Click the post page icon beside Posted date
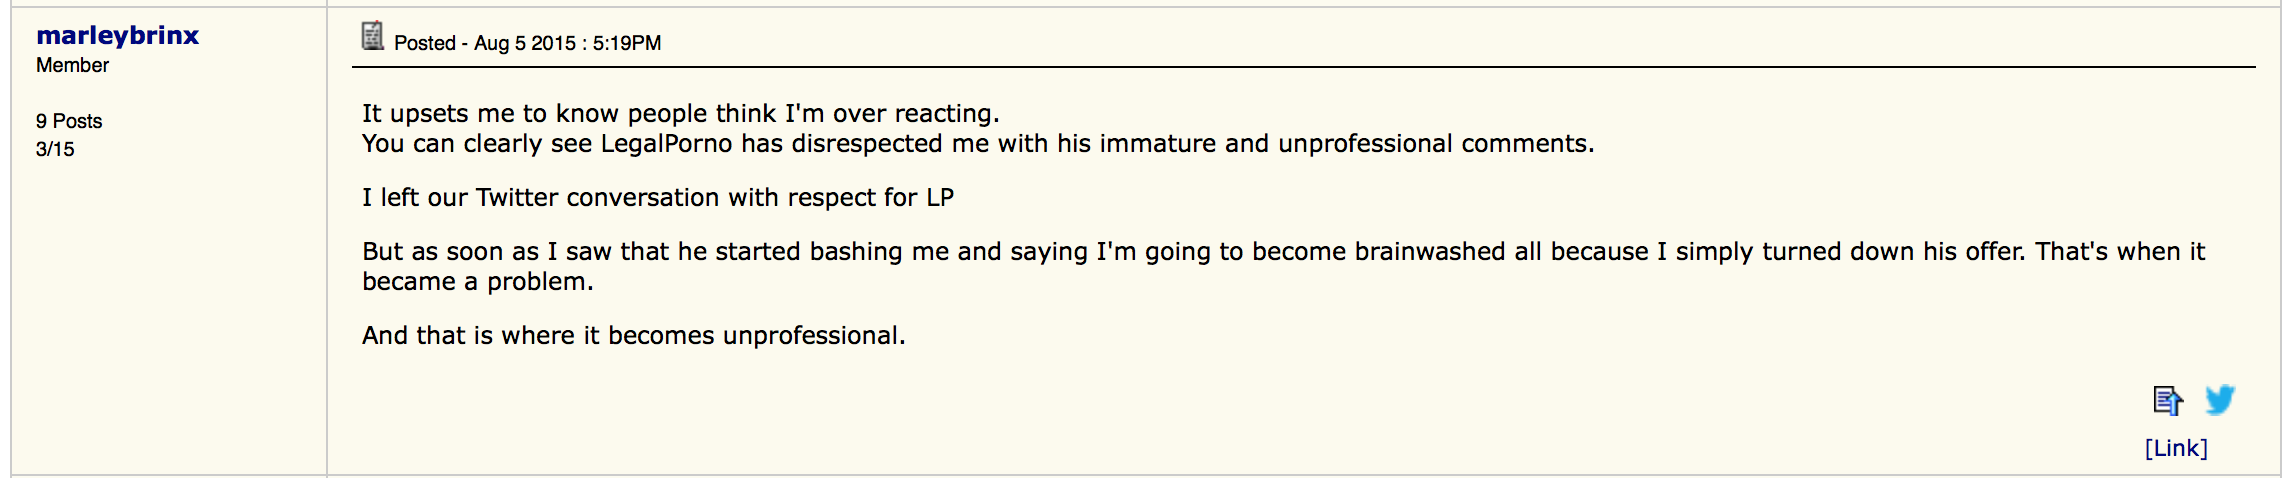Screen dimensions: 2292x478 tap(372, 36)
